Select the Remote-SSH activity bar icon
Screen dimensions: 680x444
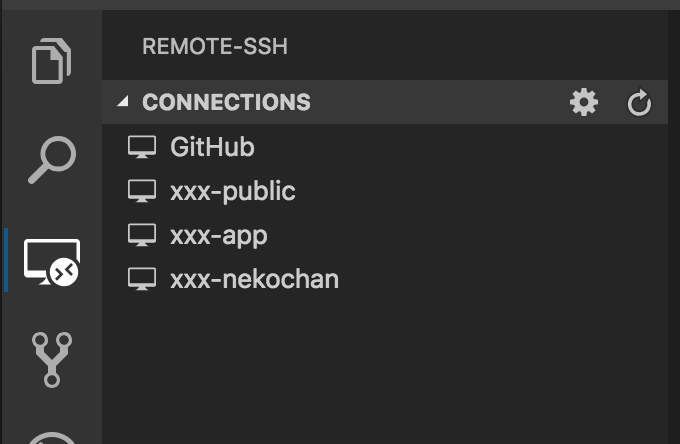click(52, 263)
